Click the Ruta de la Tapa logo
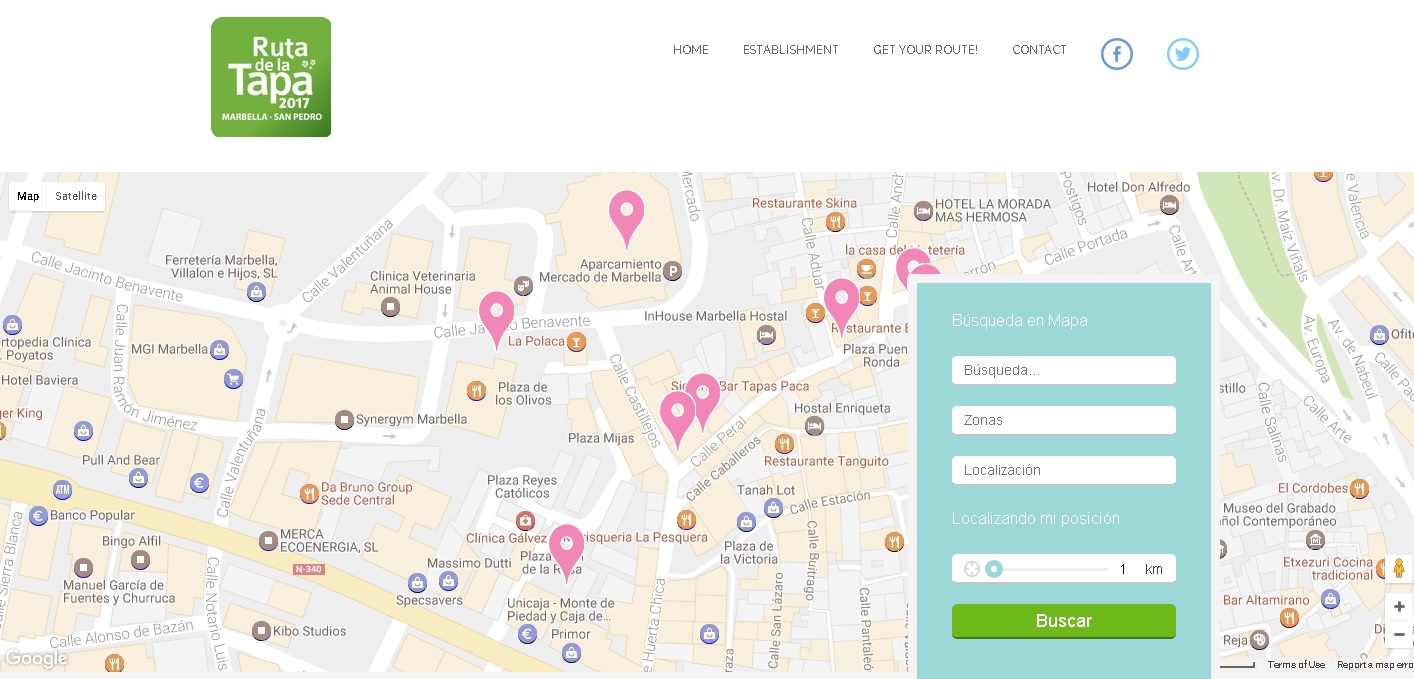1414x679 pixels. [271, 77]
